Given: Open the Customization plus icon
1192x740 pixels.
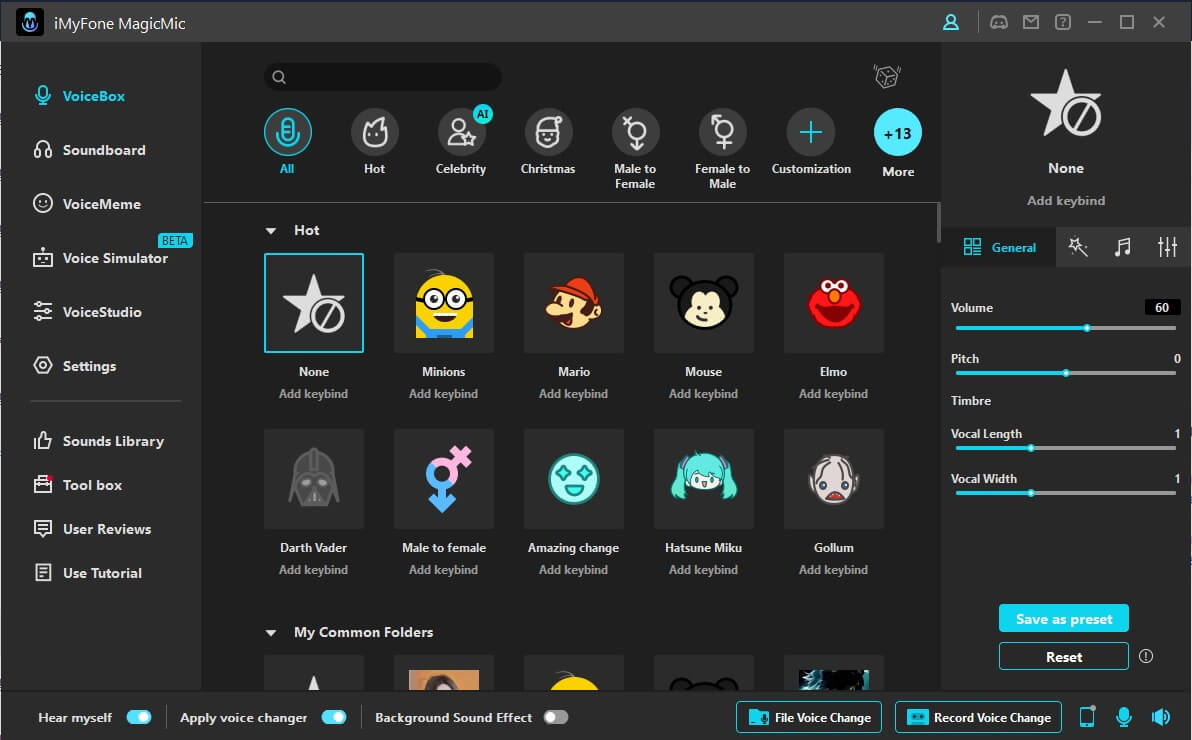Looking at the screenshot, I should click(810, 132).
